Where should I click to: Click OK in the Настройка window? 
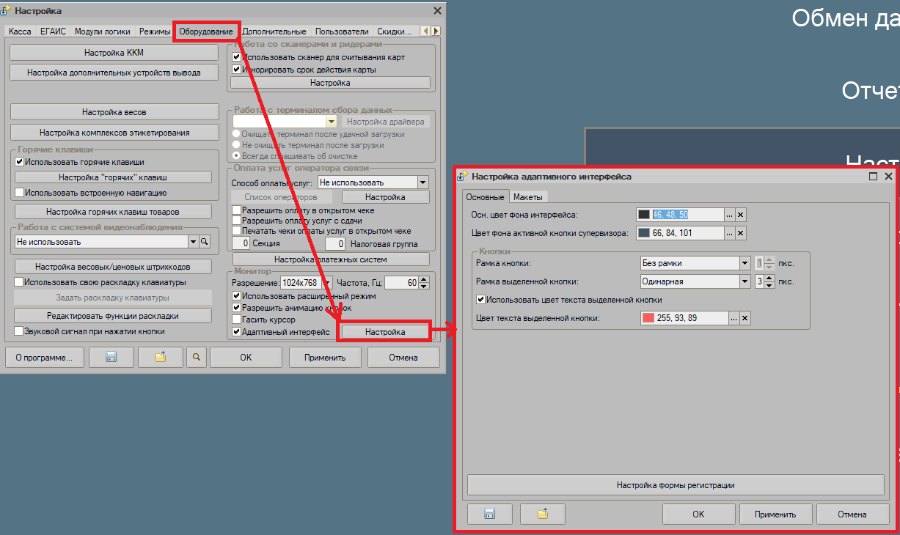(246, 357)
